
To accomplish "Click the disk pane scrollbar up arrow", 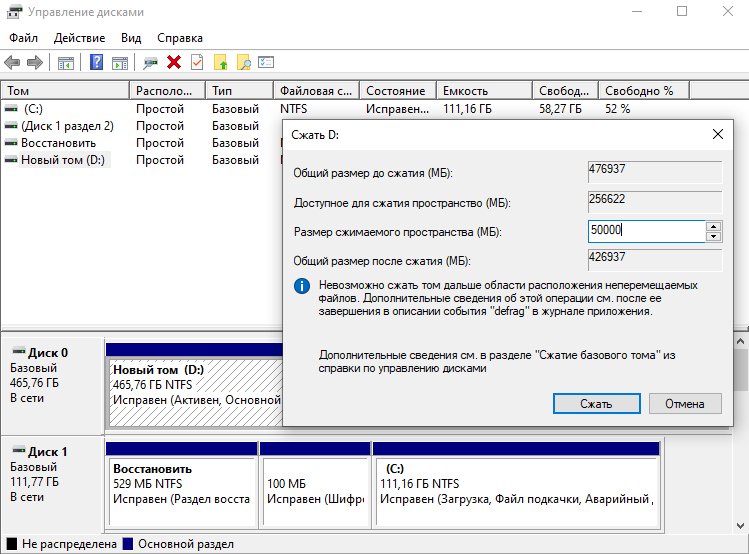I will click(x=740, y=341).
